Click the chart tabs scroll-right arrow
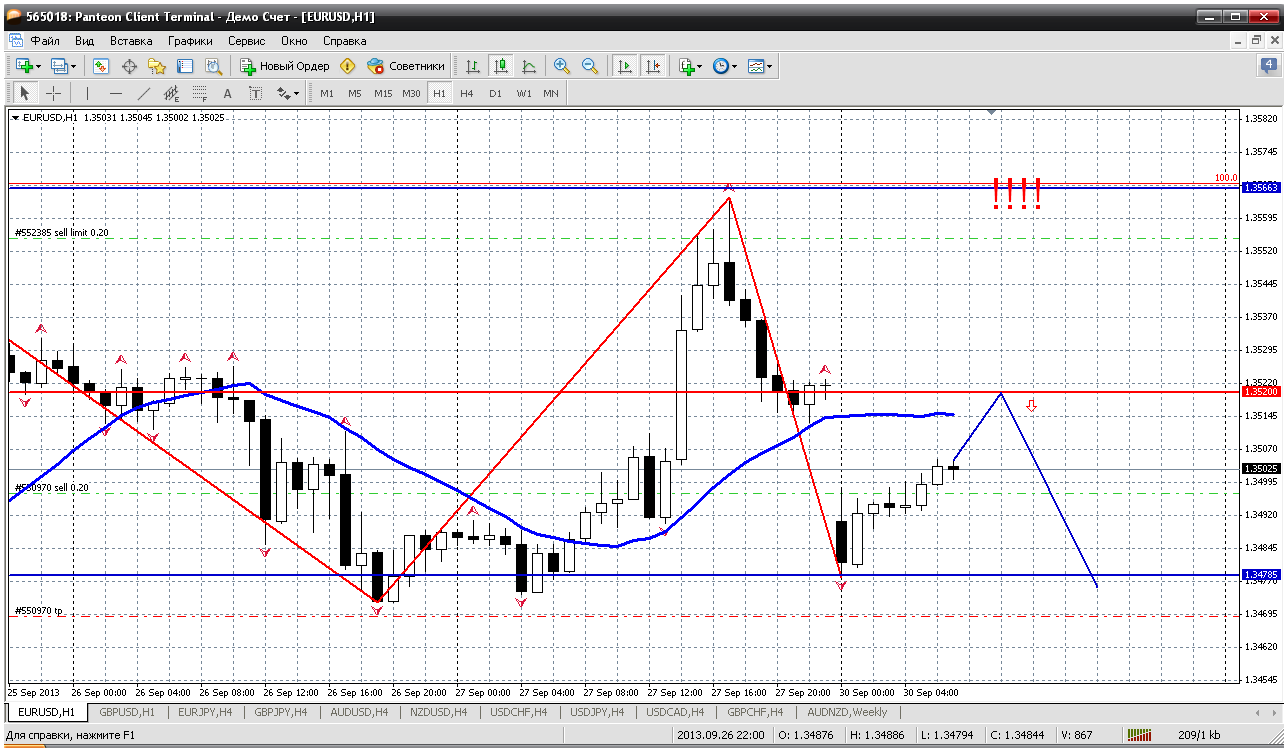 (x=1277, y=712)
